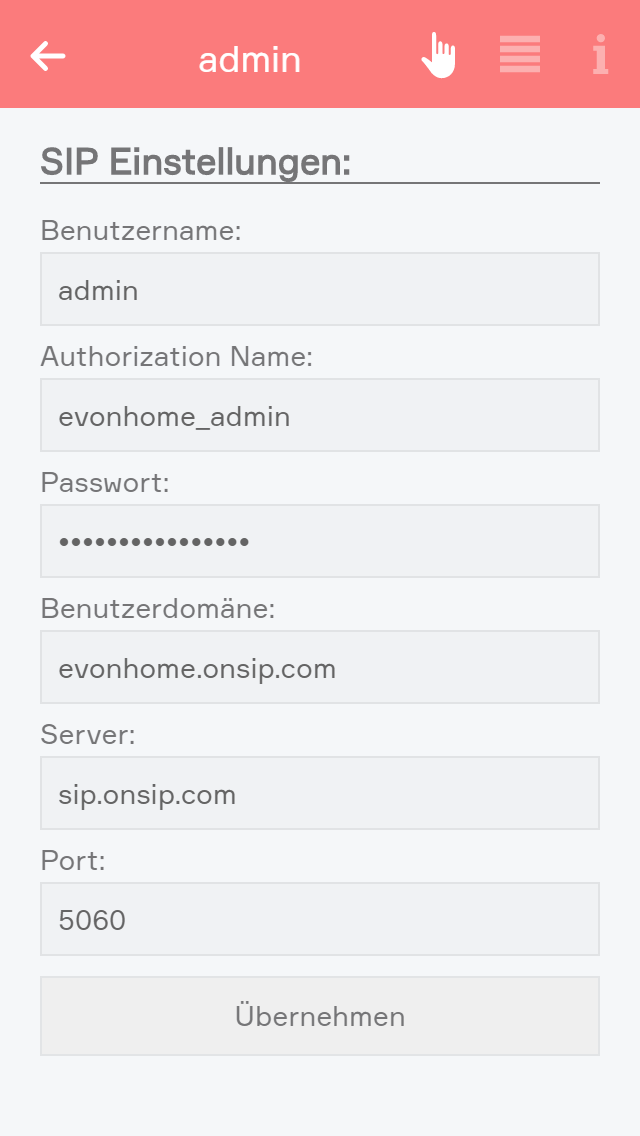Click the Benutzerdomäne label

coord(158,609)
